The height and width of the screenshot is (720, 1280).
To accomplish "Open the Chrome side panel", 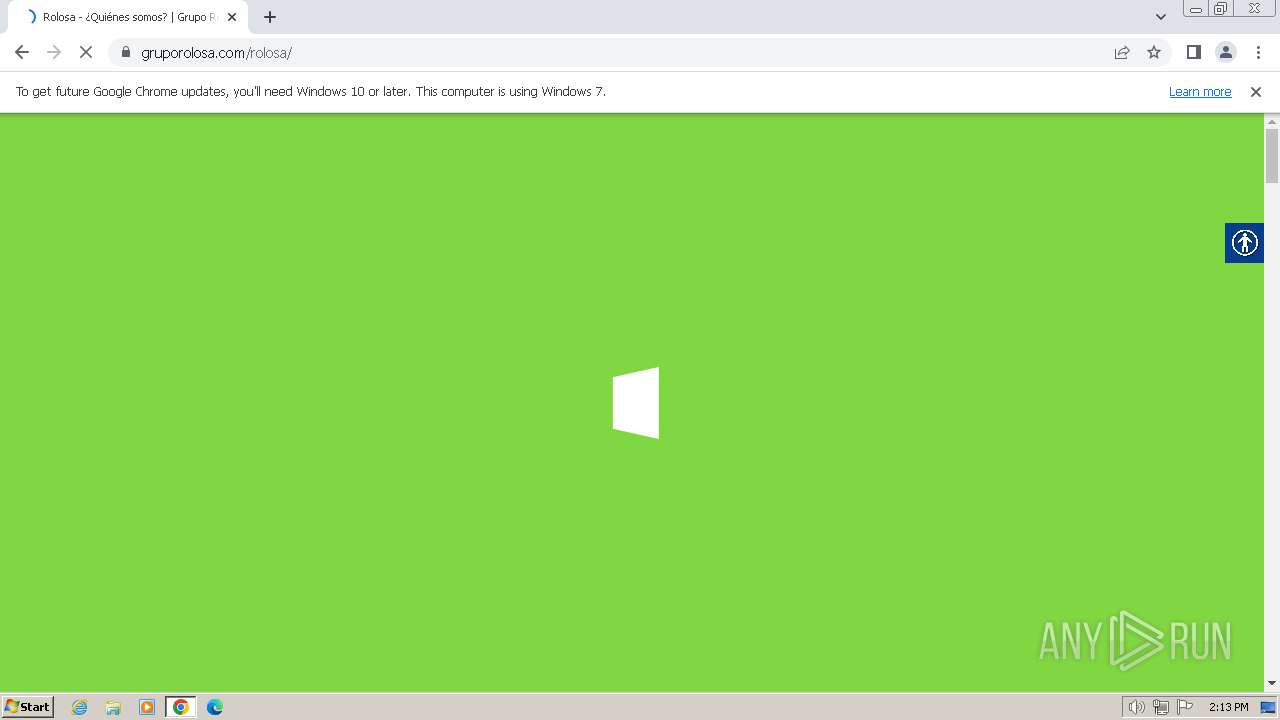I will coord(1194,52).
